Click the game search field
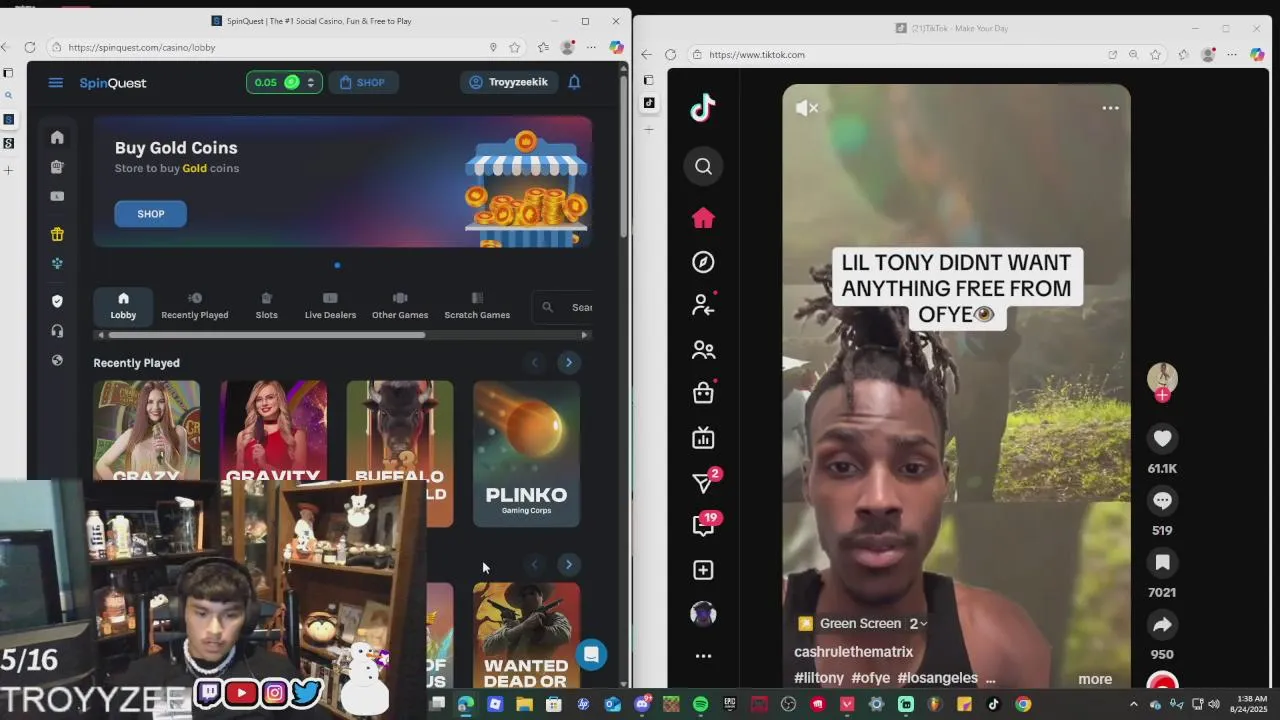1280x720 pixels. [563, 307]
